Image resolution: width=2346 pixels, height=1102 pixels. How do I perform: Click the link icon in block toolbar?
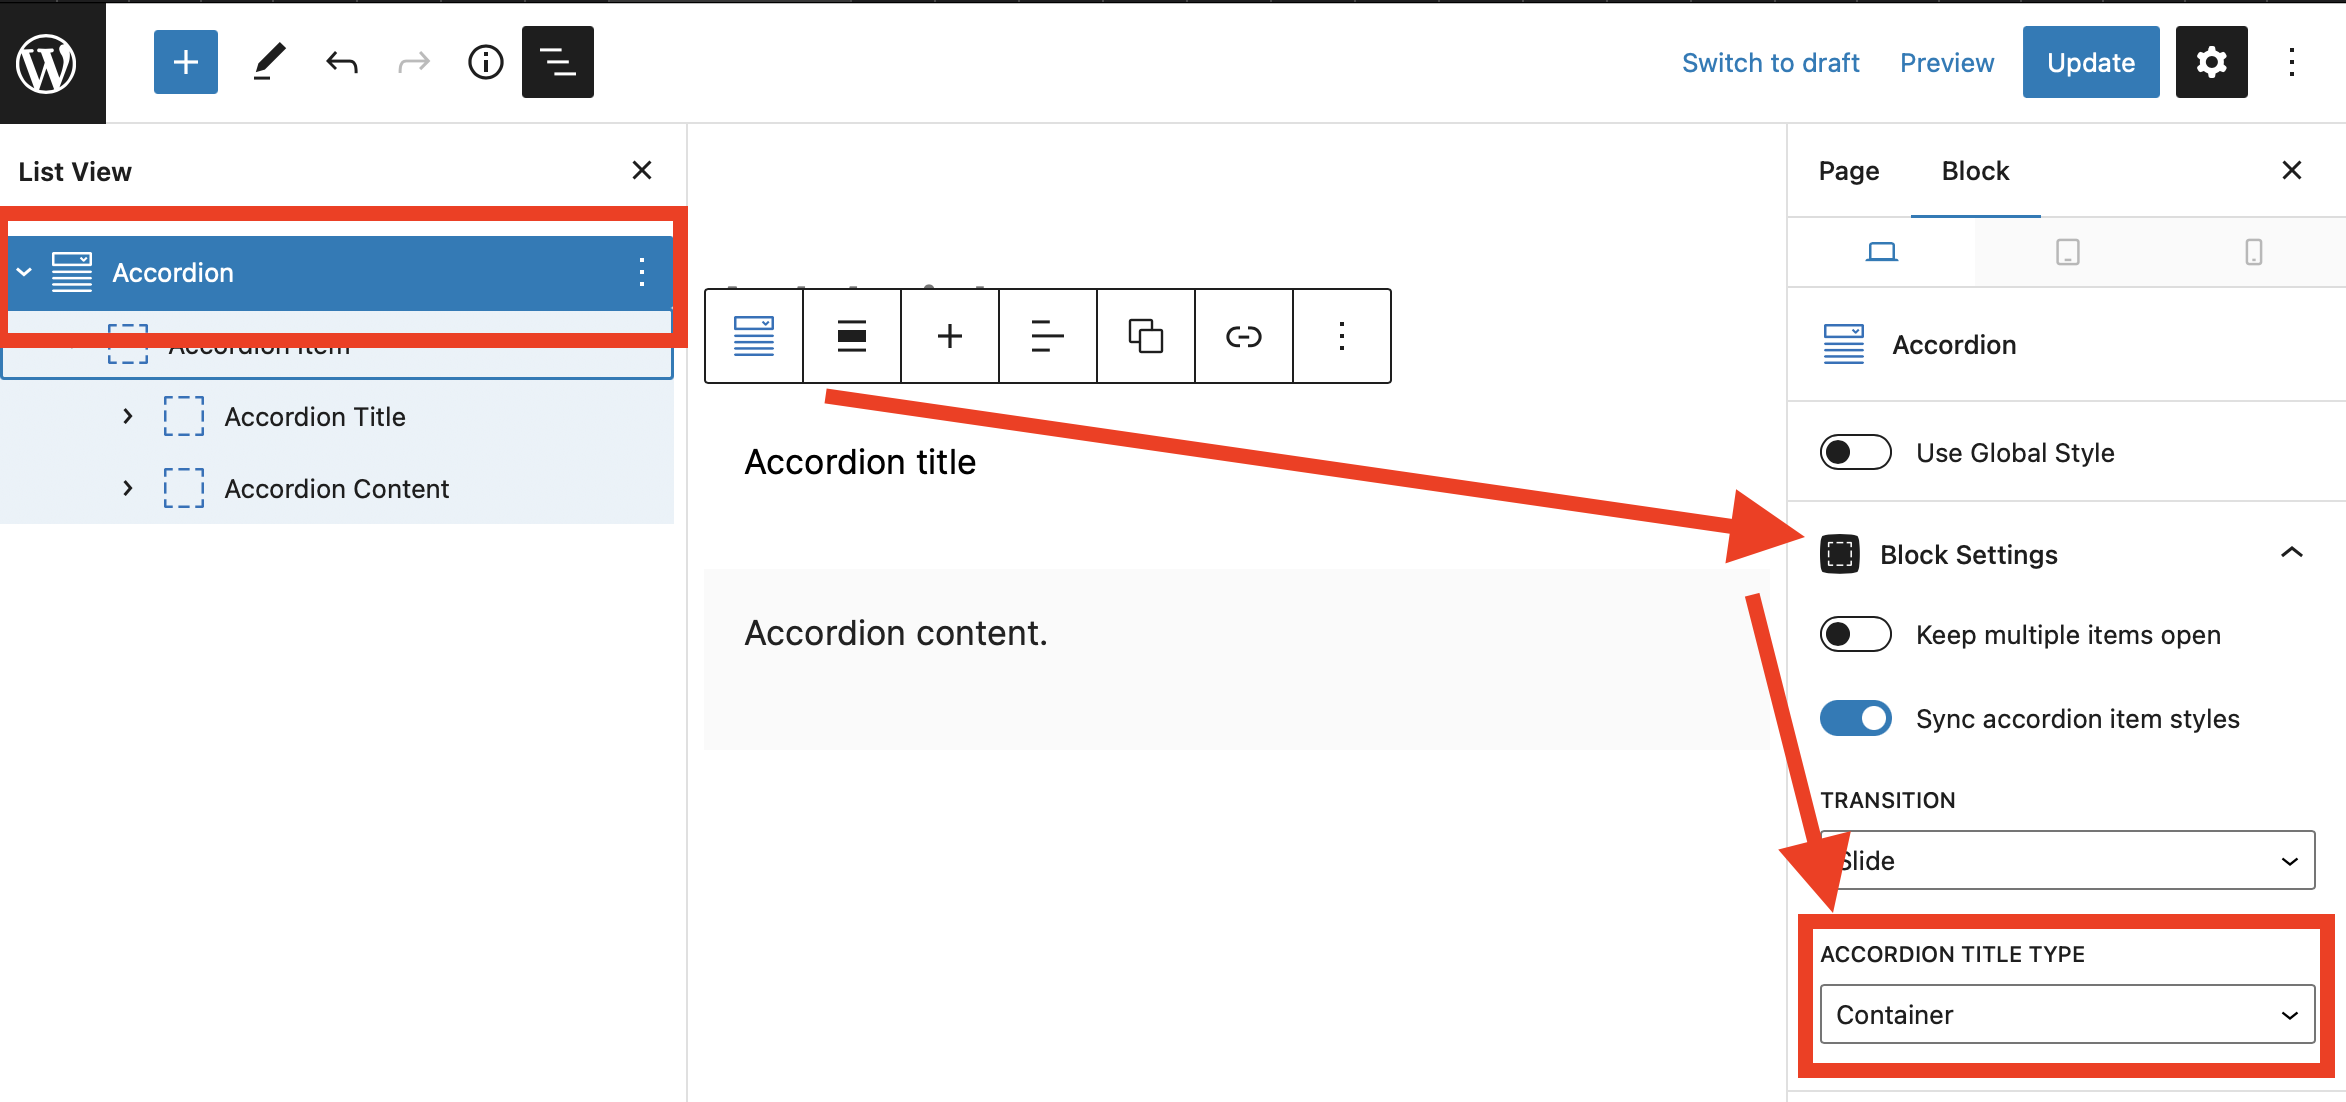pyautogui.click(x=1243, y=336)
